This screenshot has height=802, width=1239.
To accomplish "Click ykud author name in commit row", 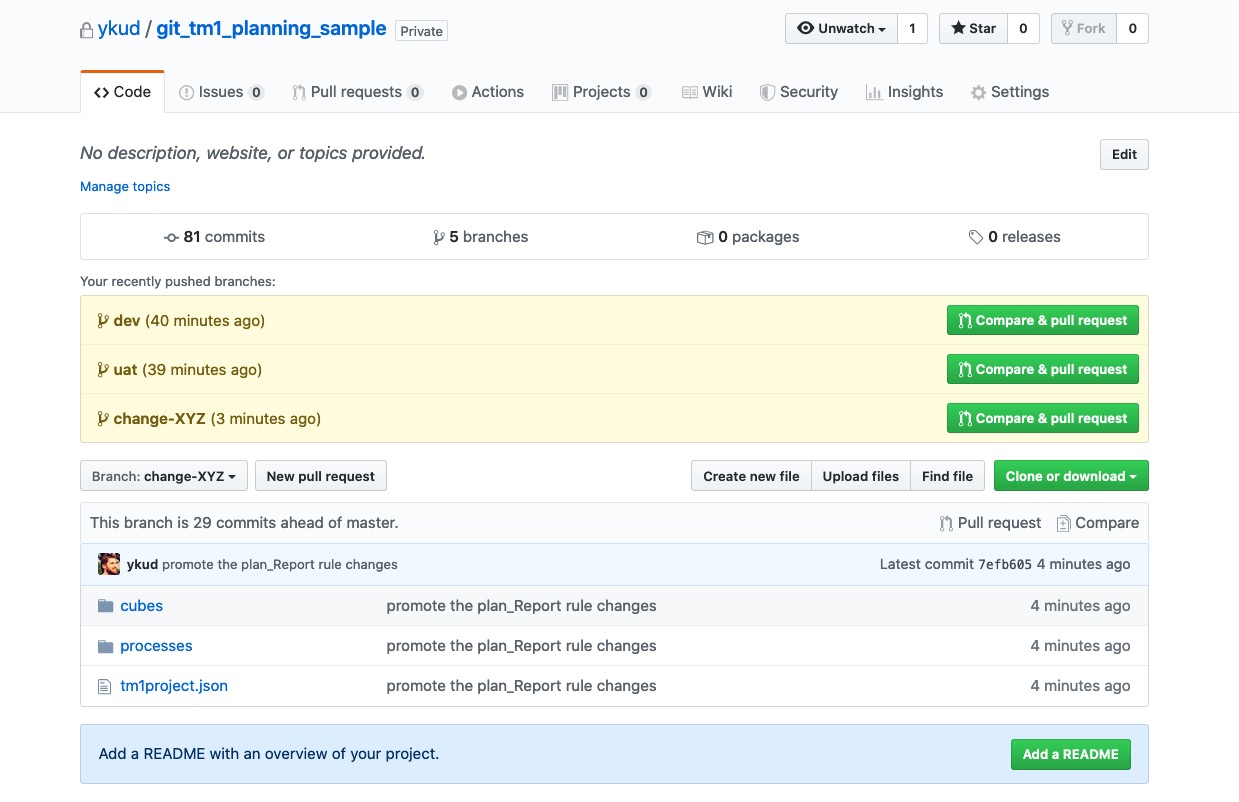I will pos(142,564).
